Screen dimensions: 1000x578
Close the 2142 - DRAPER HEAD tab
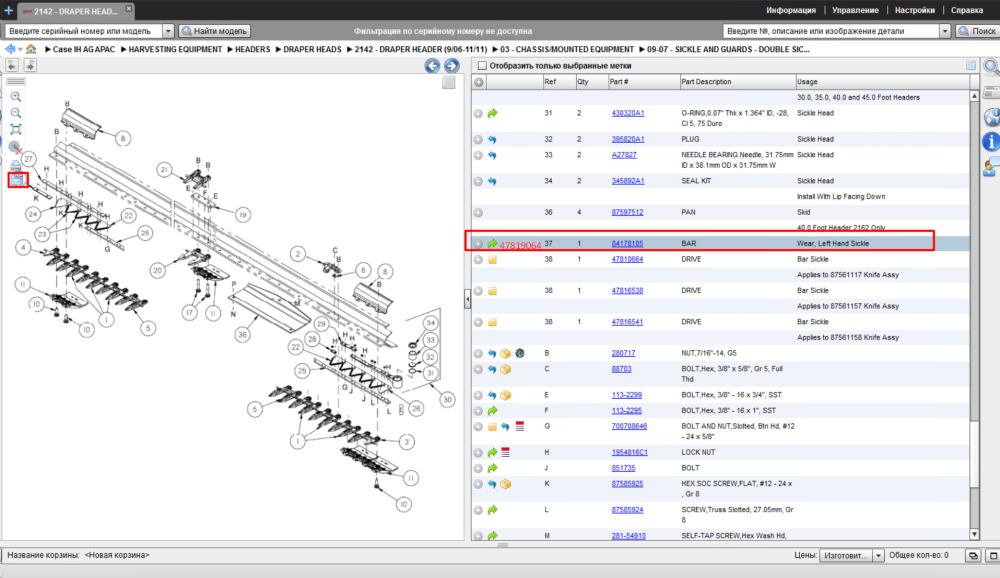tap(128, 9)
